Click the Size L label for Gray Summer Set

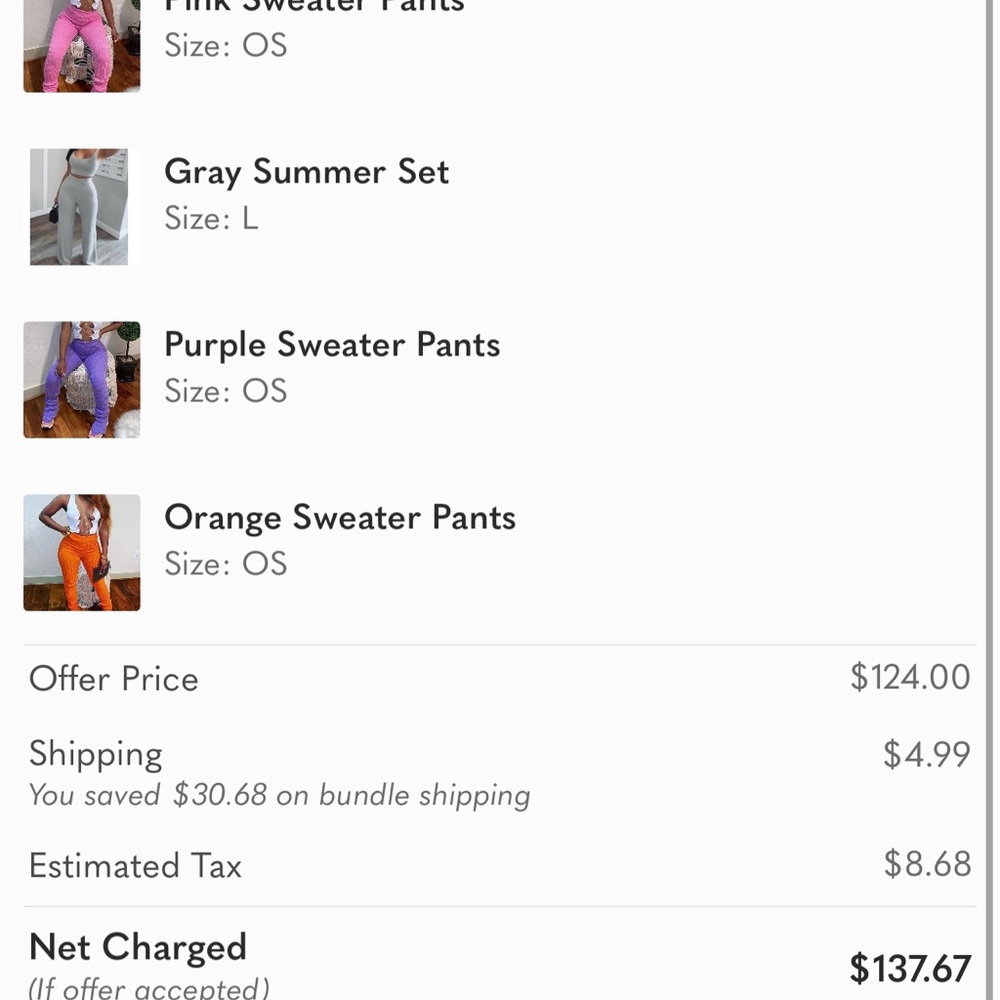pos(211,218)
